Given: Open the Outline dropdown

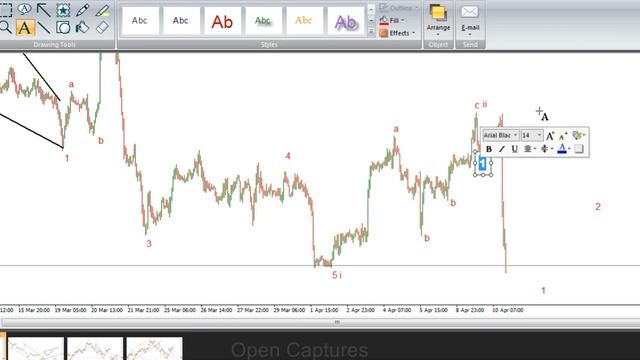Looking at the screenshot, I should point(399,7).
